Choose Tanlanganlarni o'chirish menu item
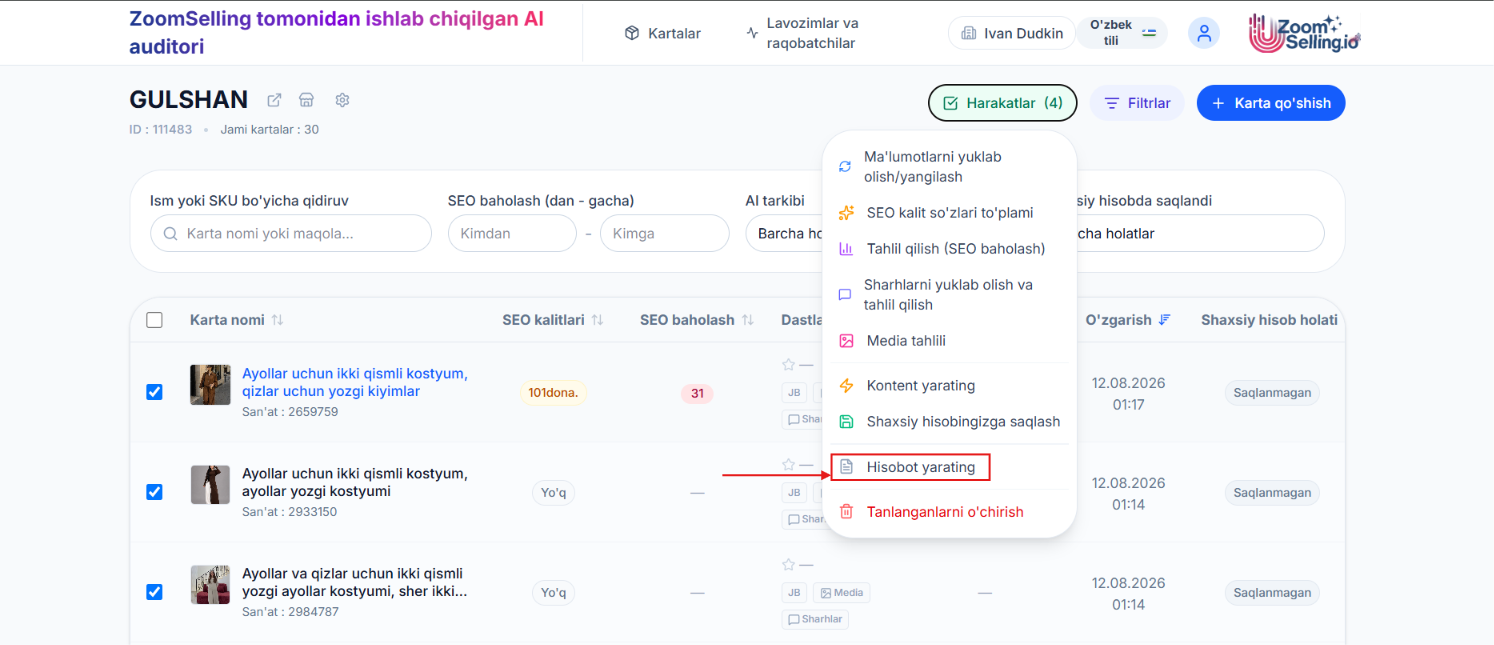The height and width of the screenshot is (645, 1494). pyautogui.click(x=949, y=512)
